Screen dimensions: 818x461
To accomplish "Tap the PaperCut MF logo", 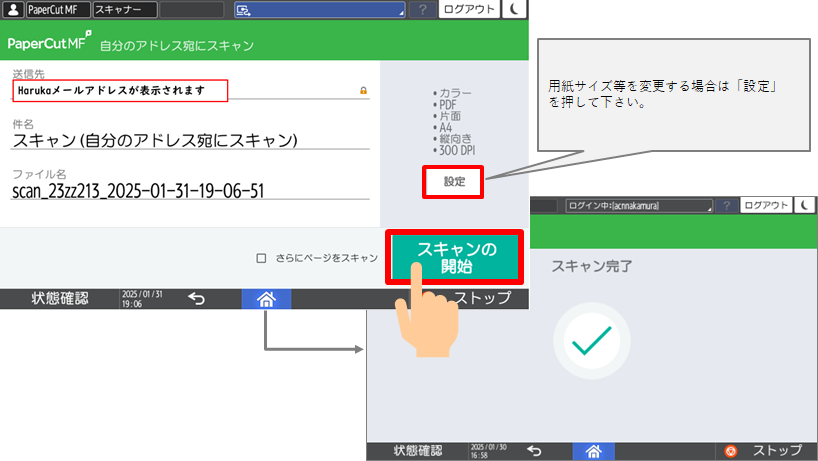I will [x=50, y=42].
